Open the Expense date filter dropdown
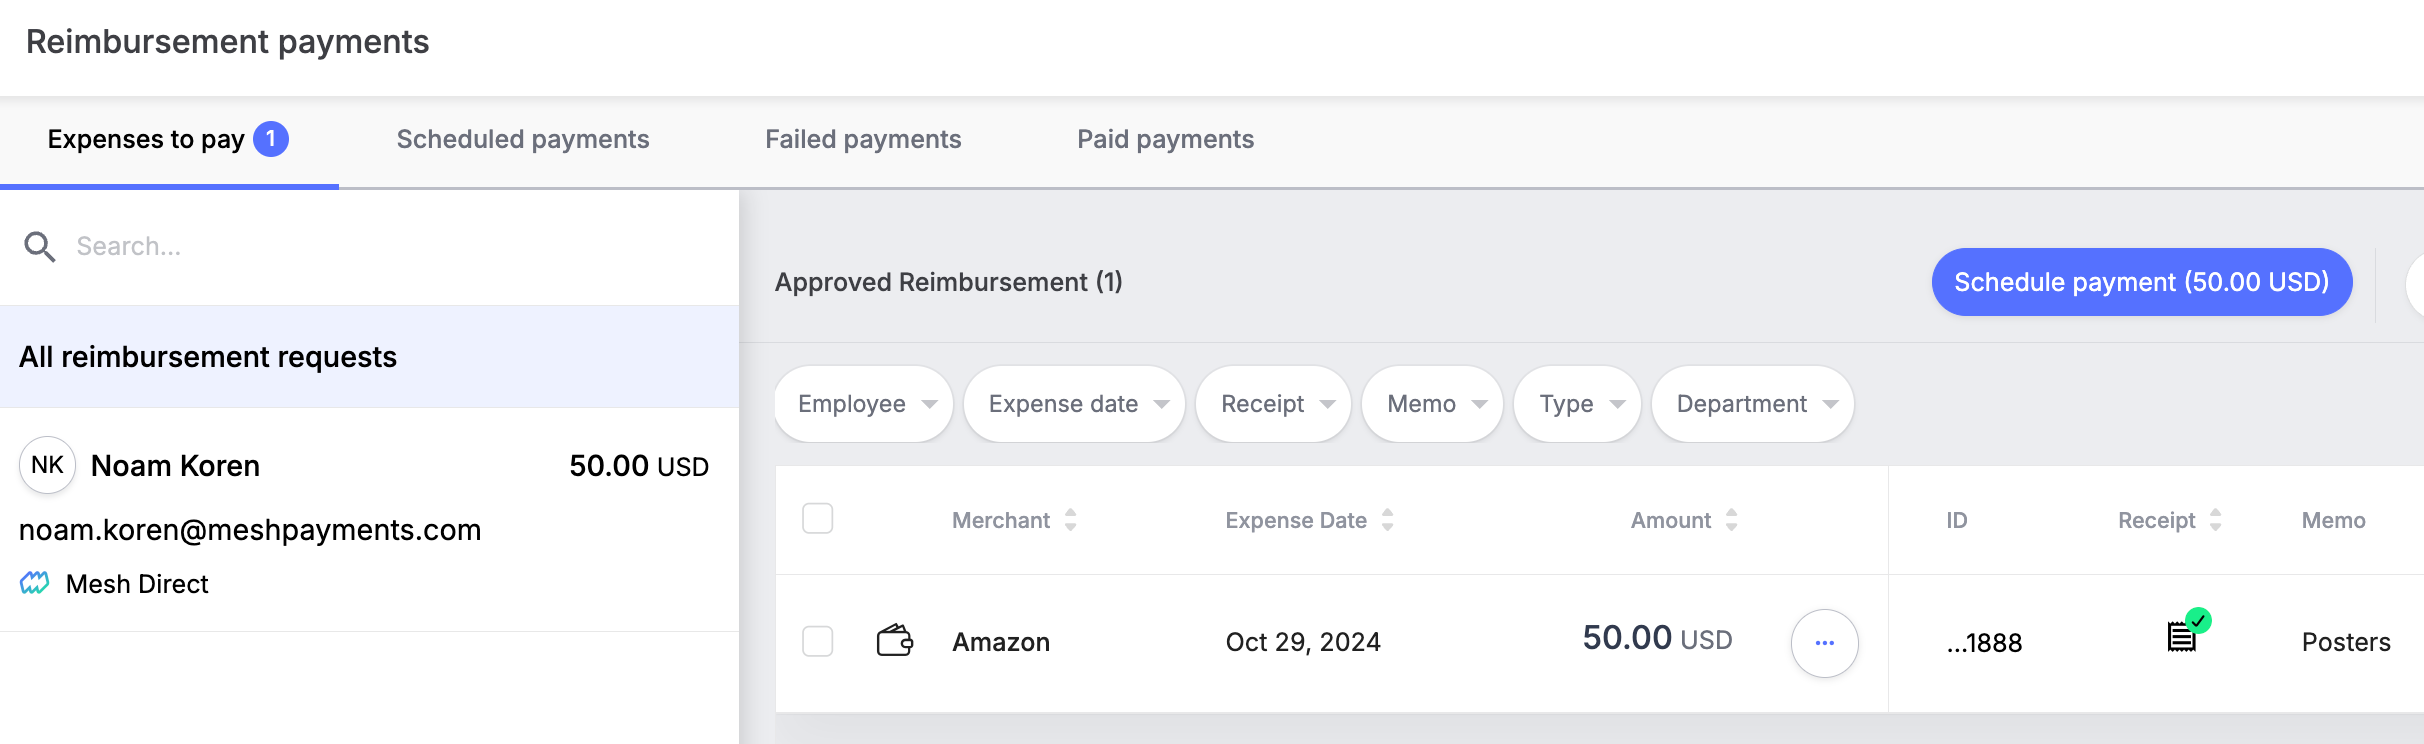This screenshot has width=2424, height=744. pos(1075,404)
